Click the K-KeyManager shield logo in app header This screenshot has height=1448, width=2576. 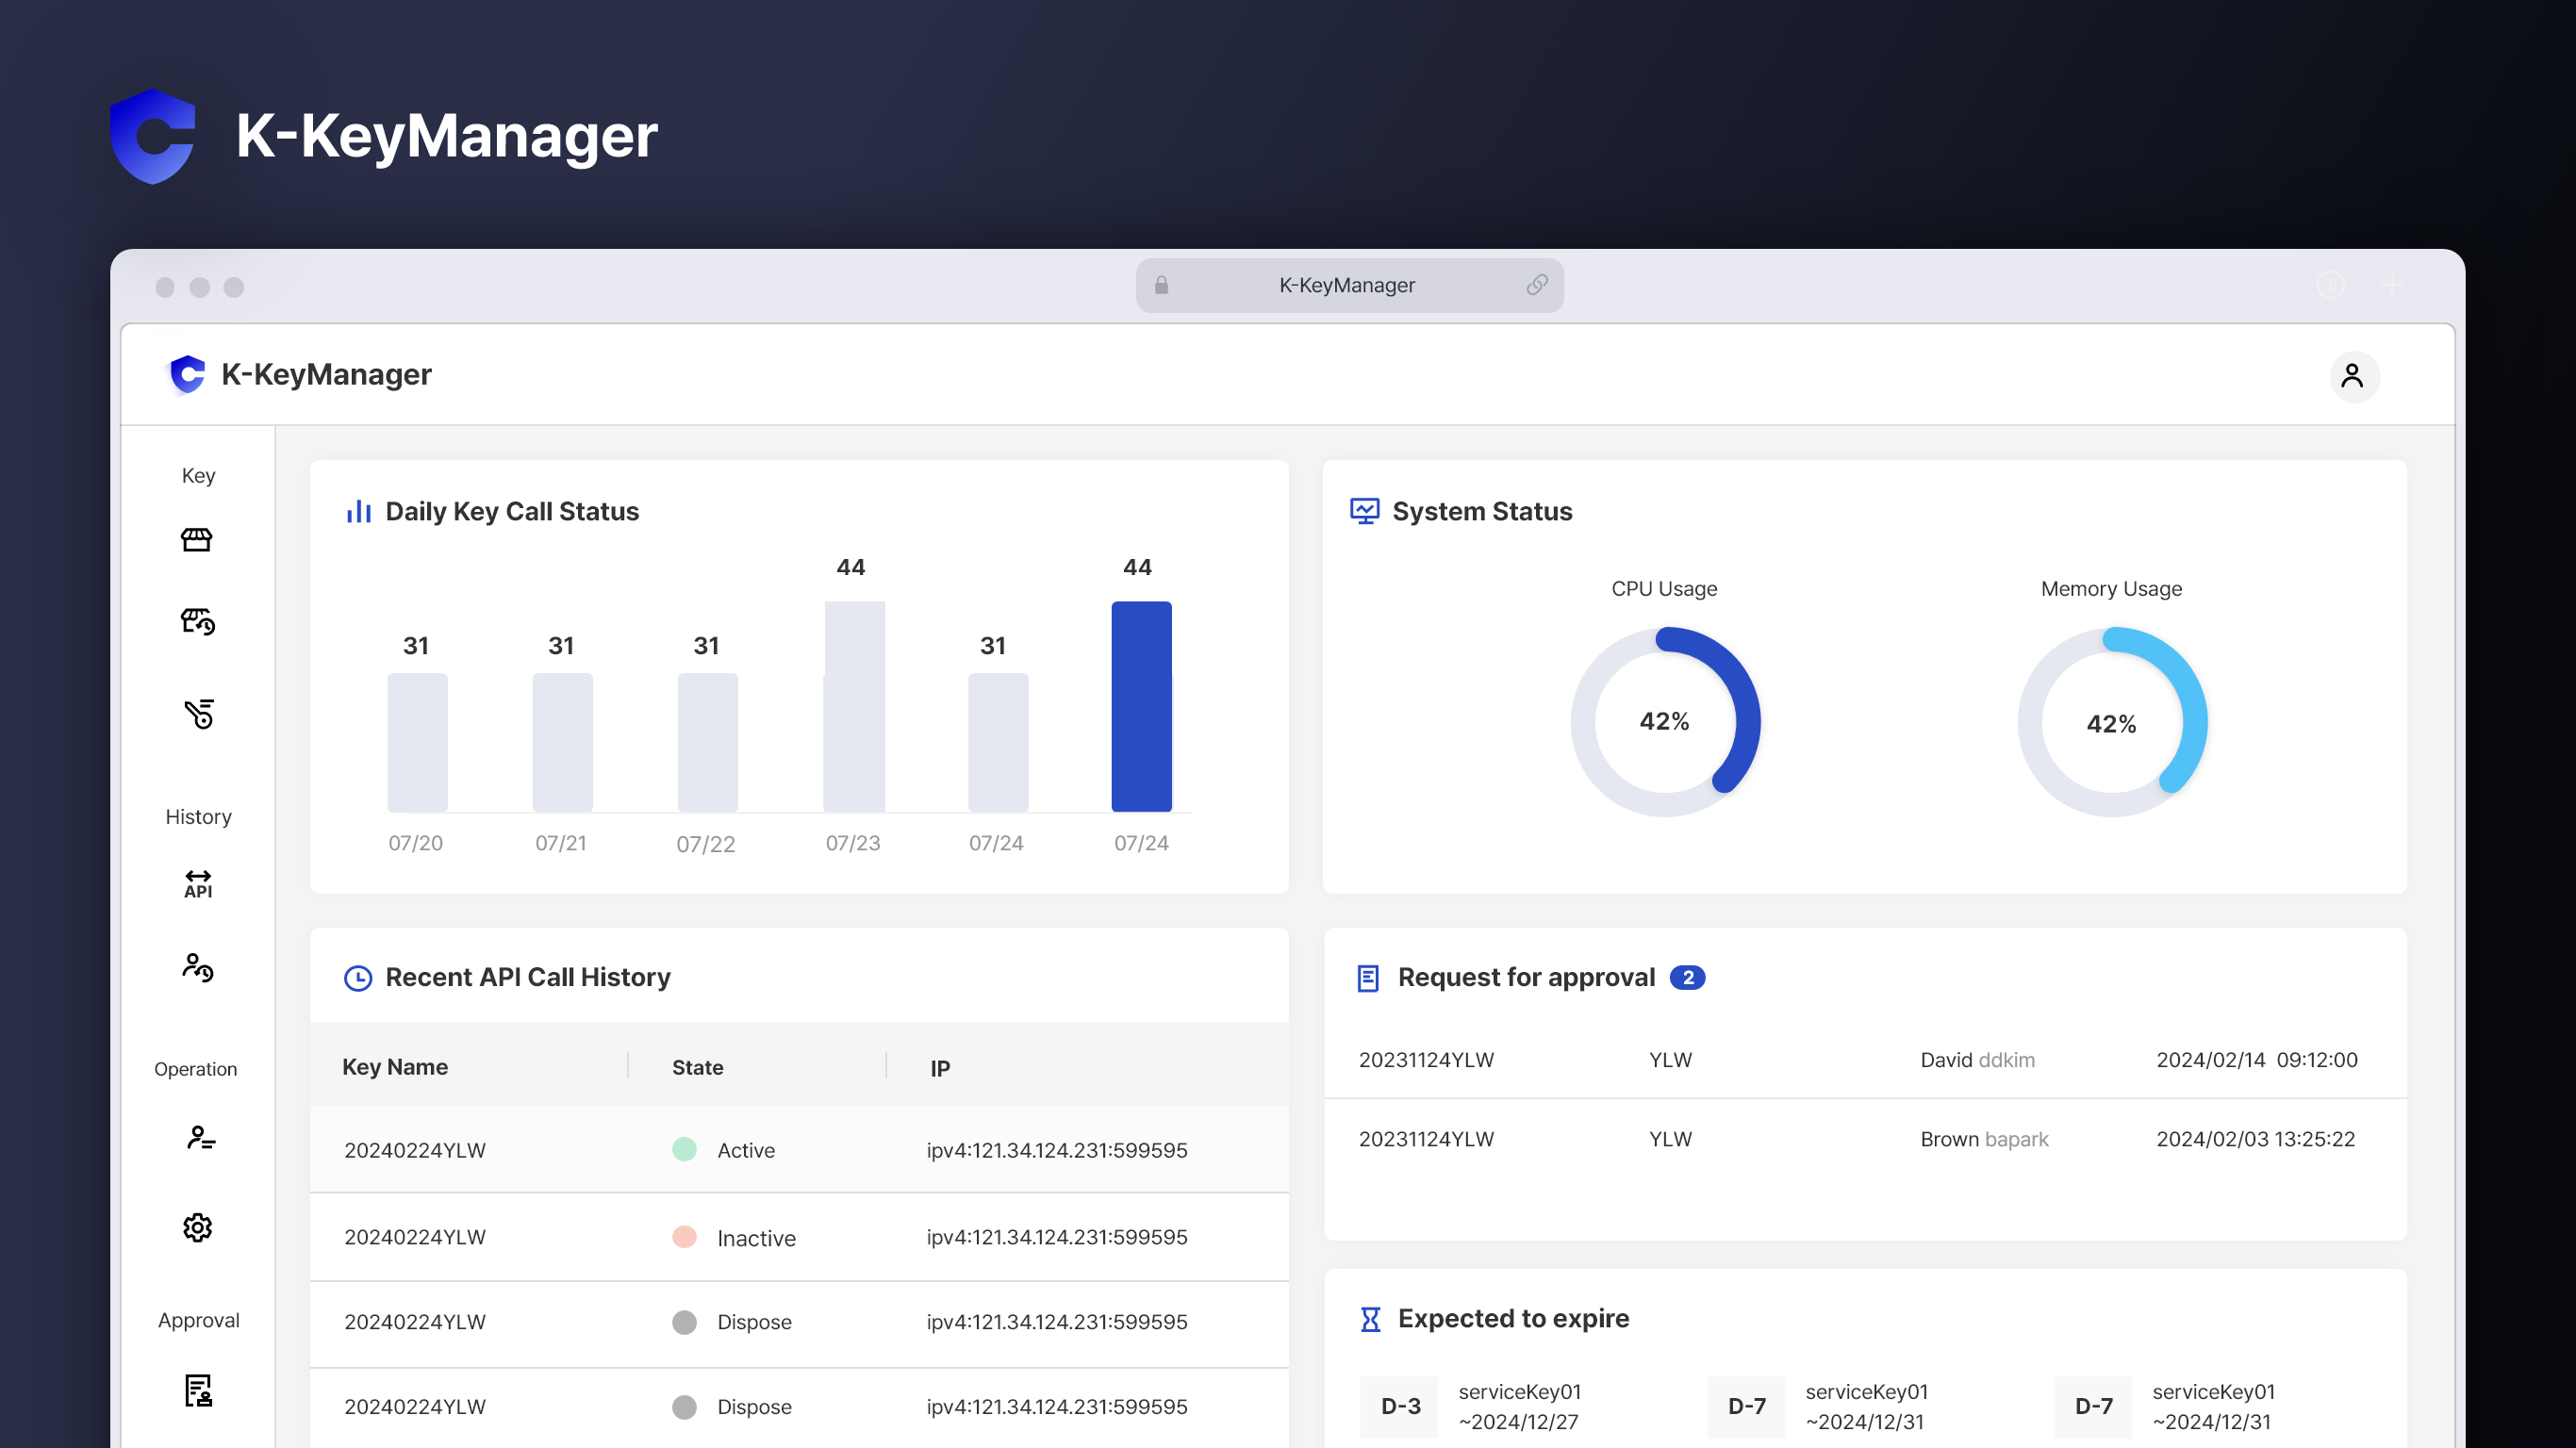pyautogui.click(x=187, y=375)
